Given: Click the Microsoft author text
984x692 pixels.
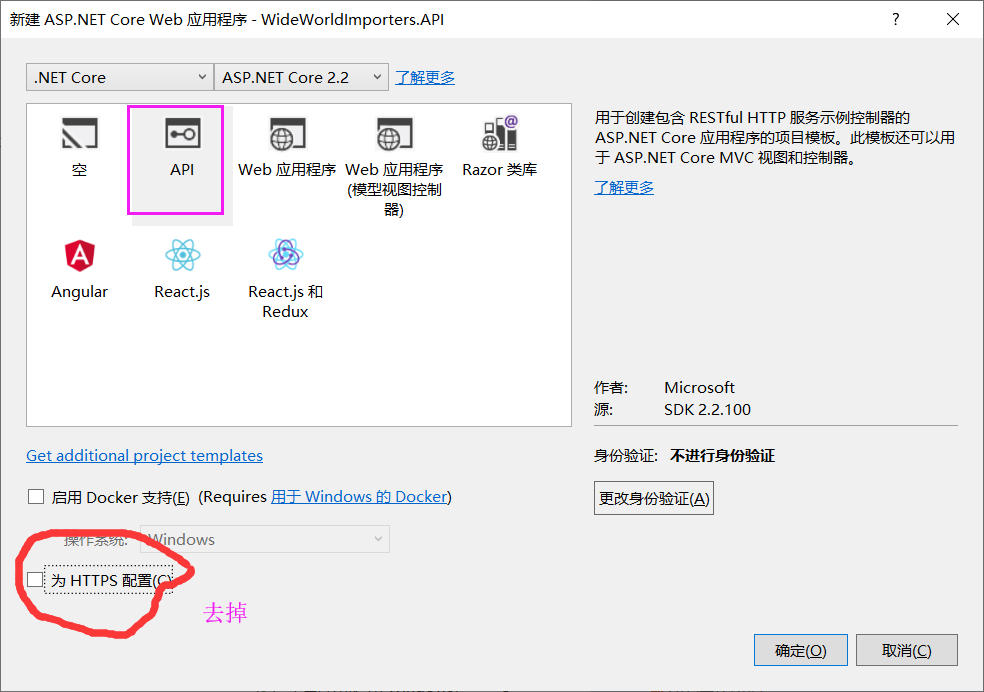Looking at the screenshot, I should click(x=699, y=388).
